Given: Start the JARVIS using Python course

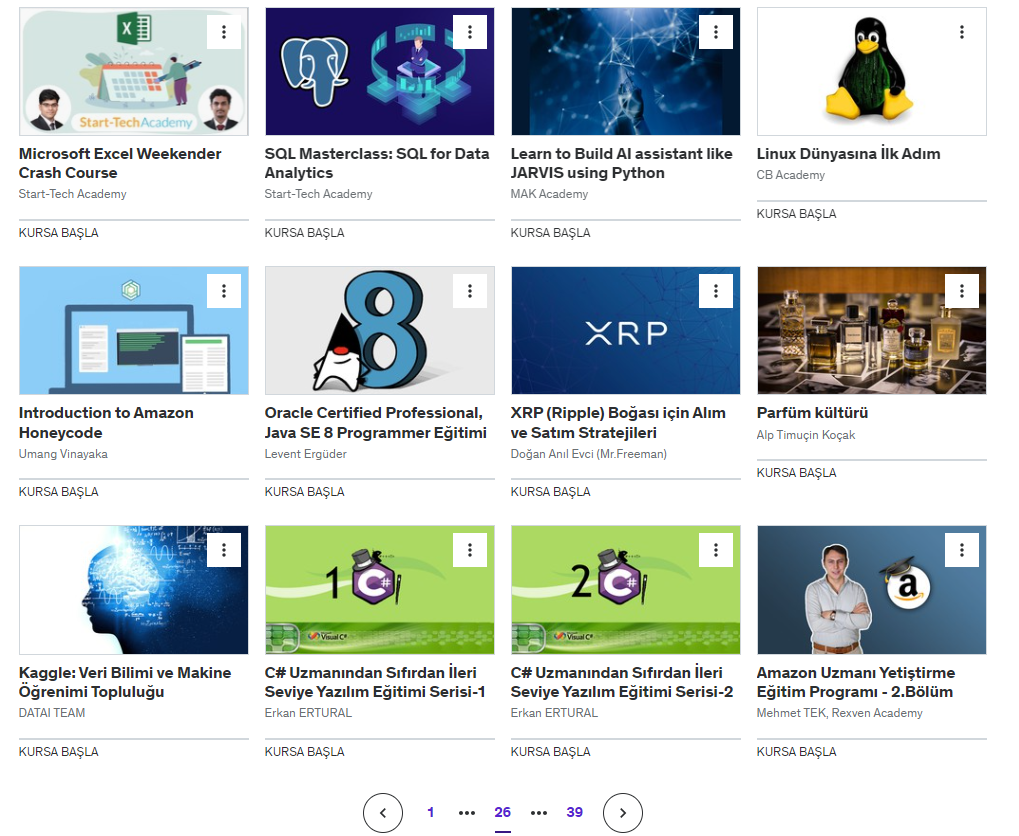Looking at the screenshot, I should 550,233.
